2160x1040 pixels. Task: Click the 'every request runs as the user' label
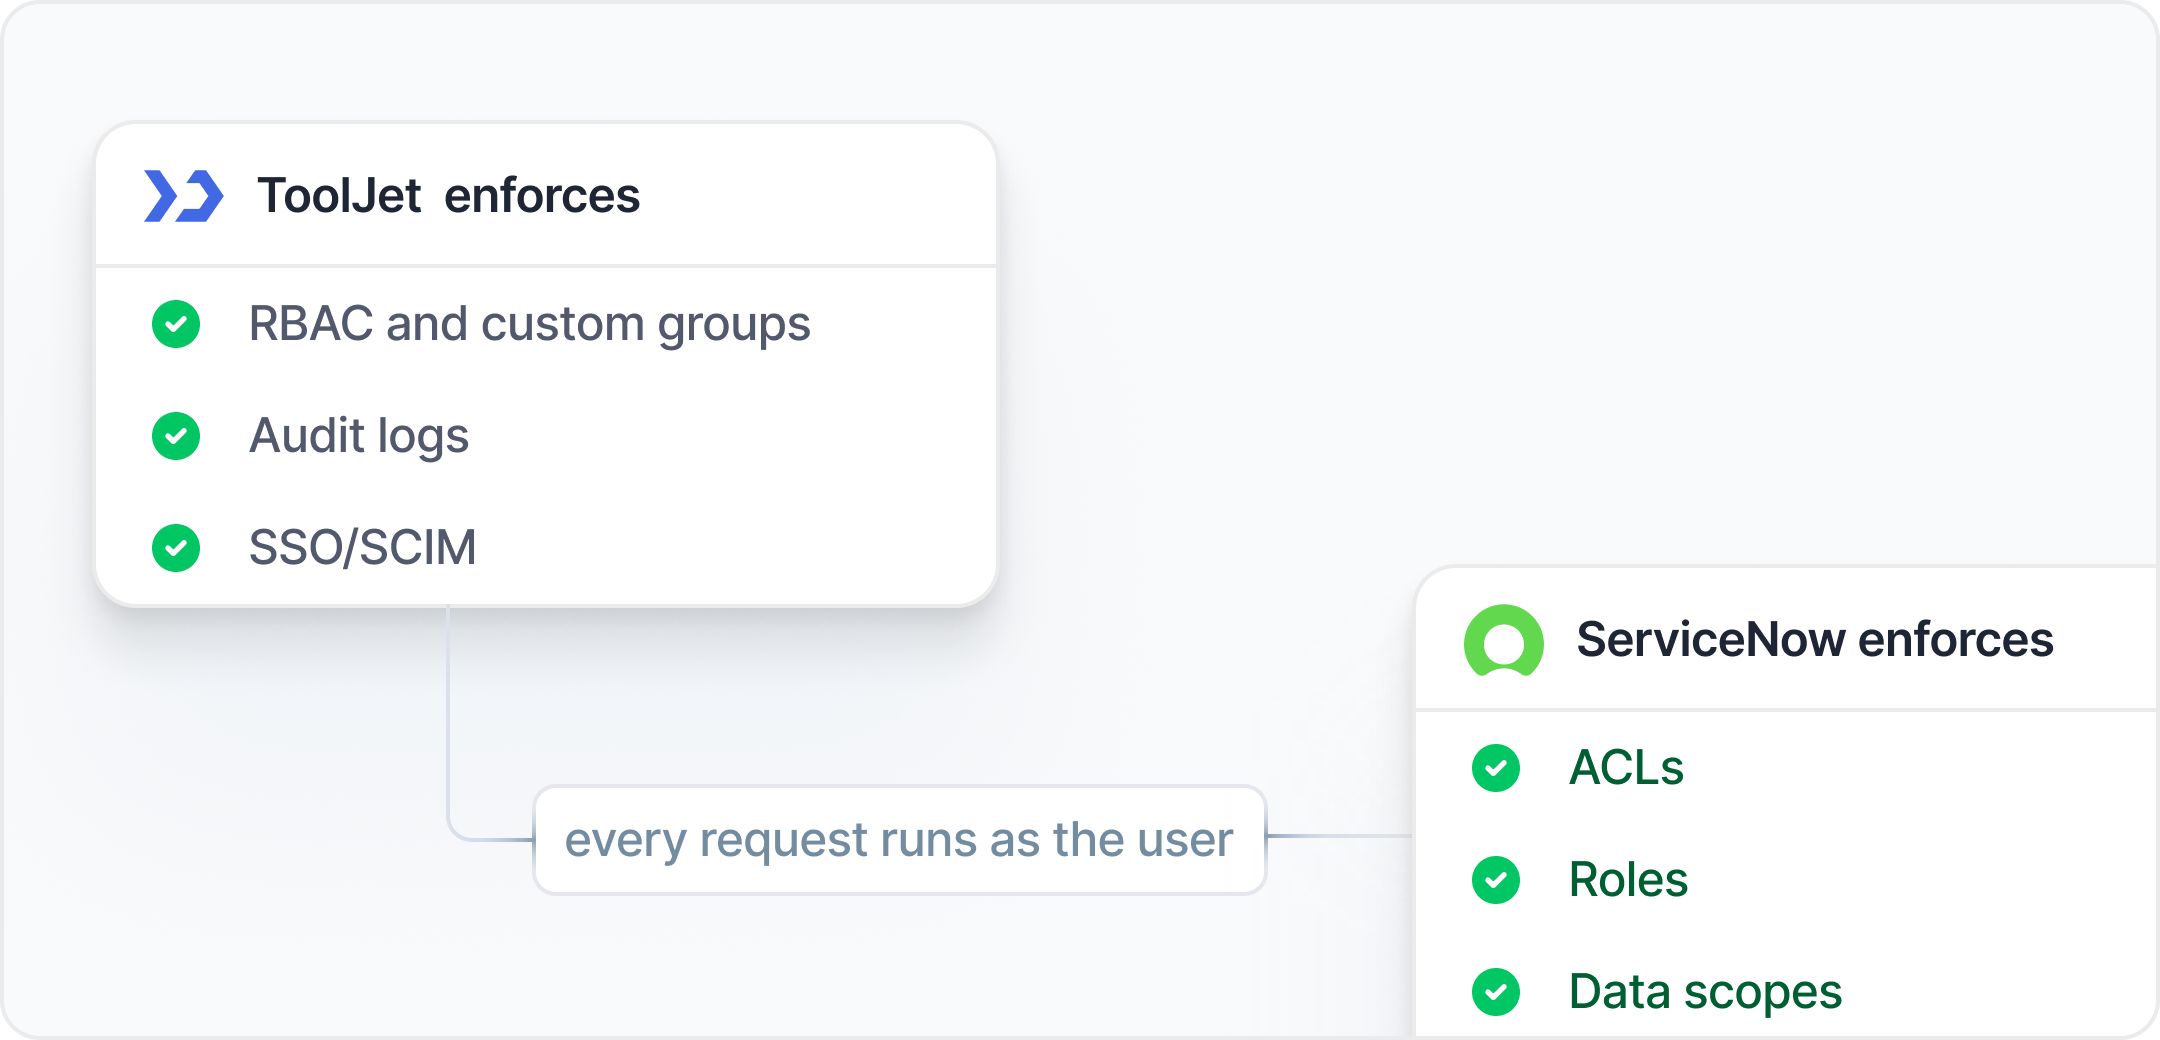click(x=900, y=840)
